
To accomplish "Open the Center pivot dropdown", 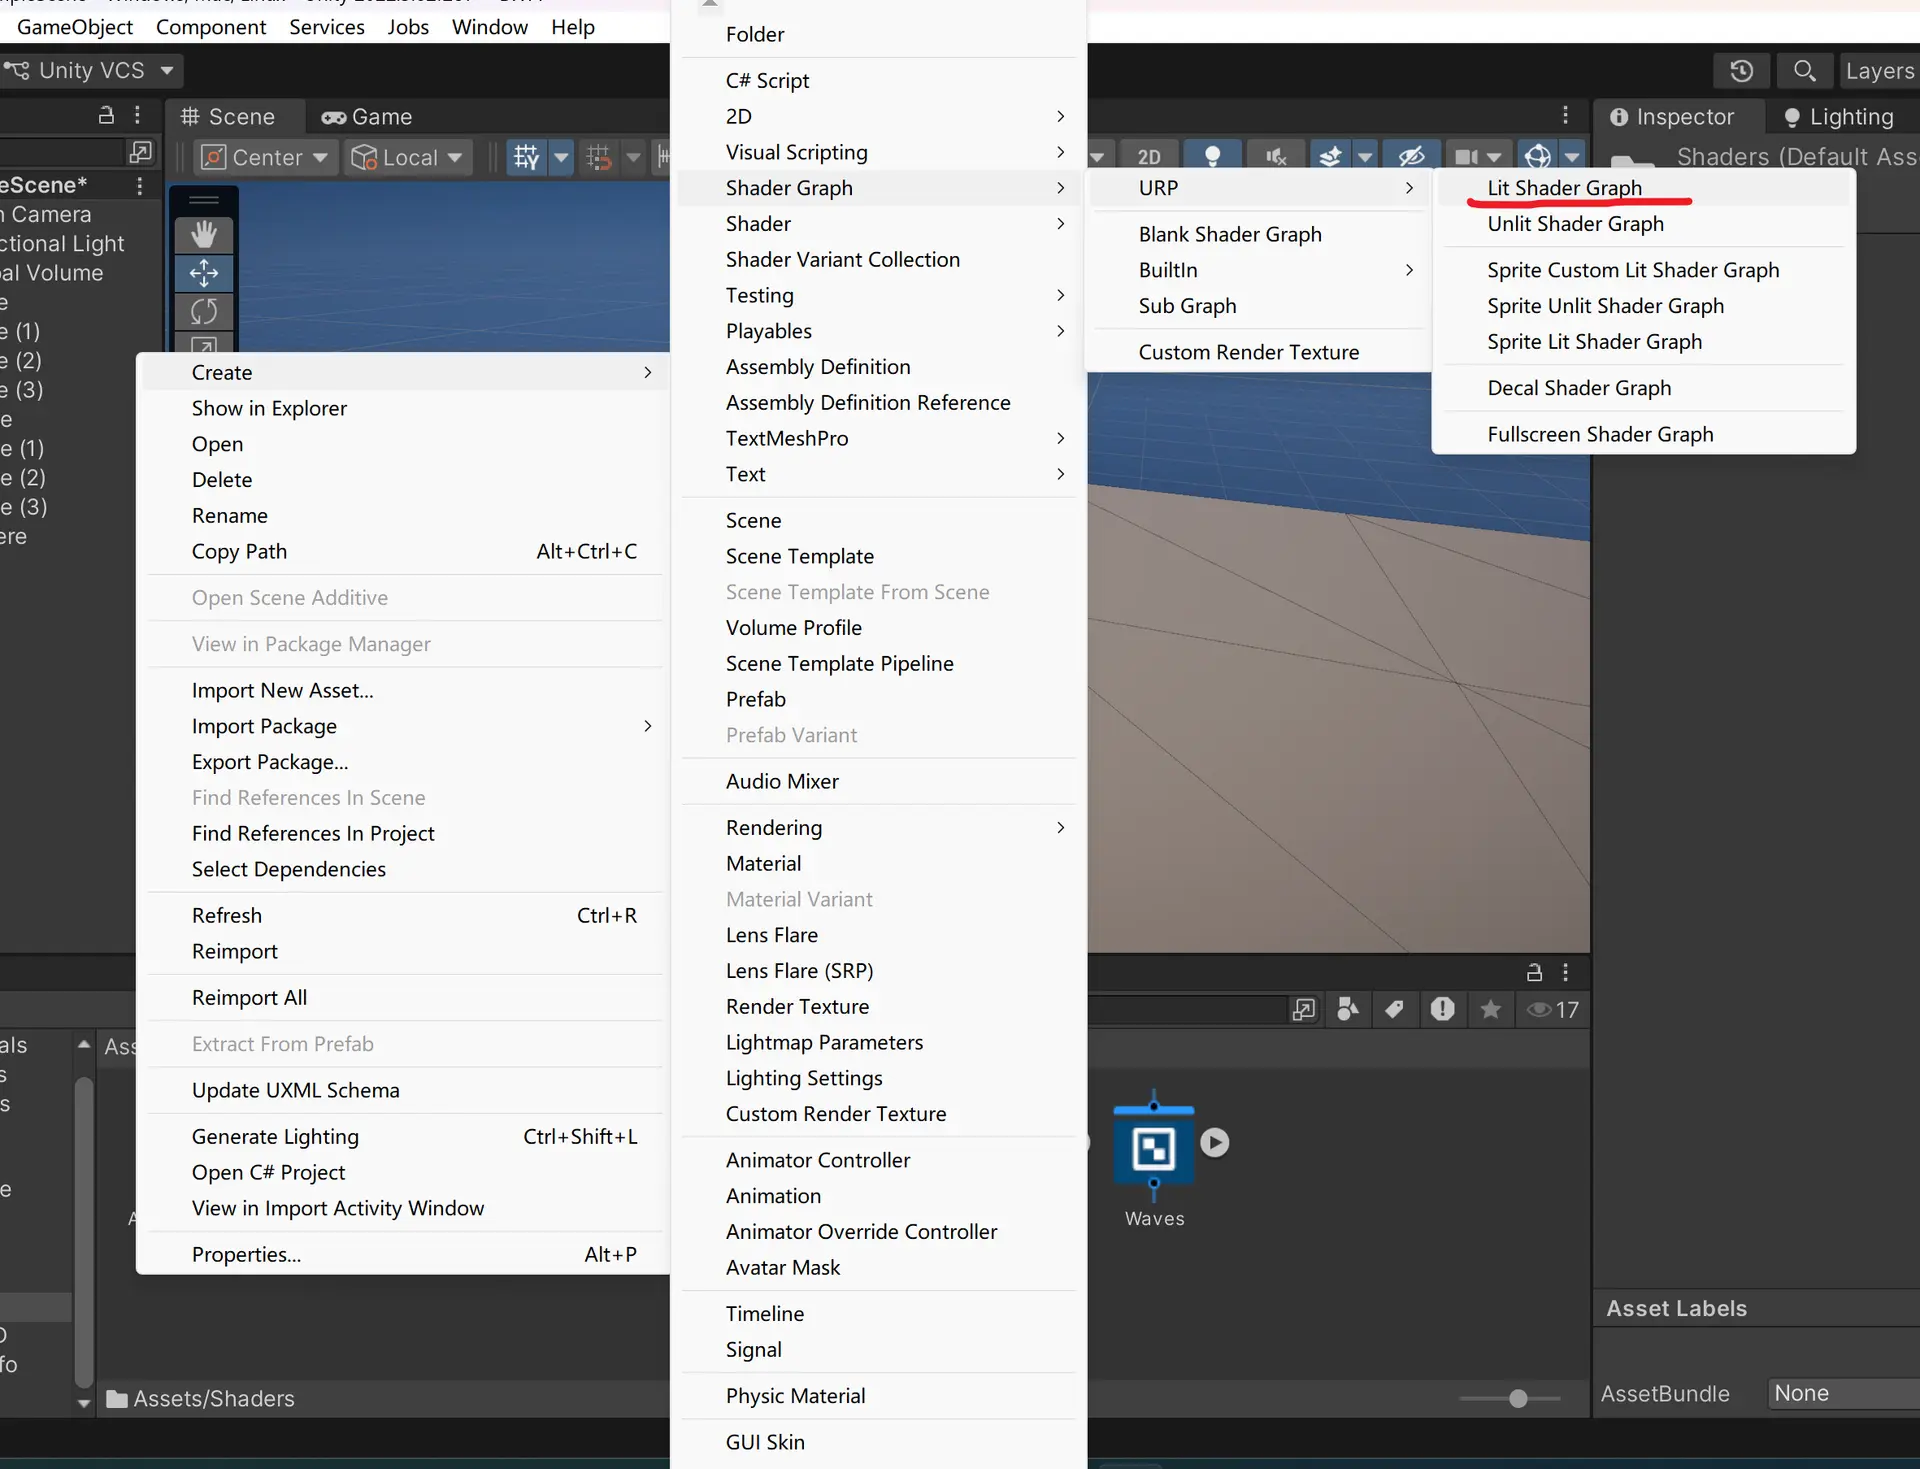I will [x=266, y=157].
